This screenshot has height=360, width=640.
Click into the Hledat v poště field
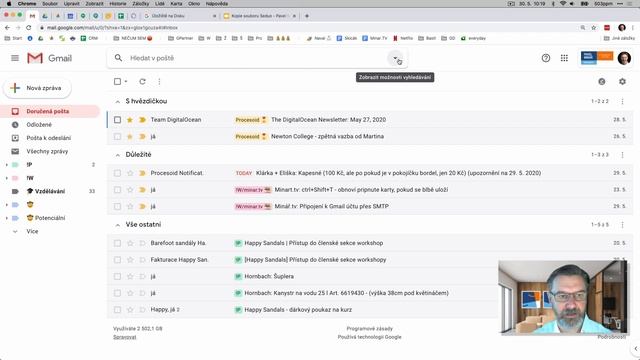click(257, 58)
